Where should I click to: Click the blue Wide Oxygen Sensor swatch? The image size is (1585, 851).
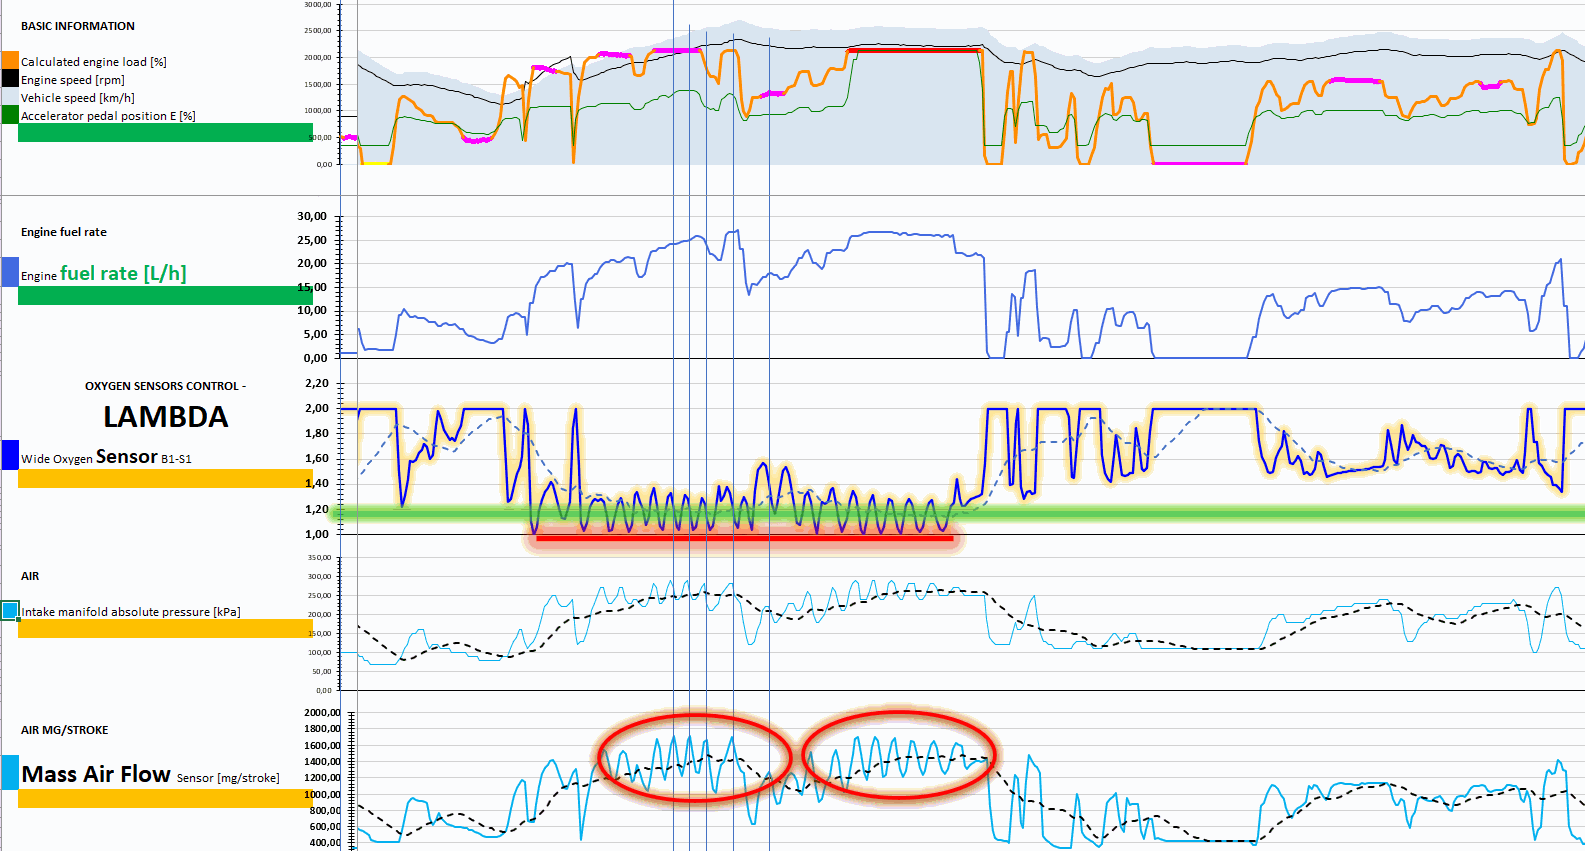[10, 455]
